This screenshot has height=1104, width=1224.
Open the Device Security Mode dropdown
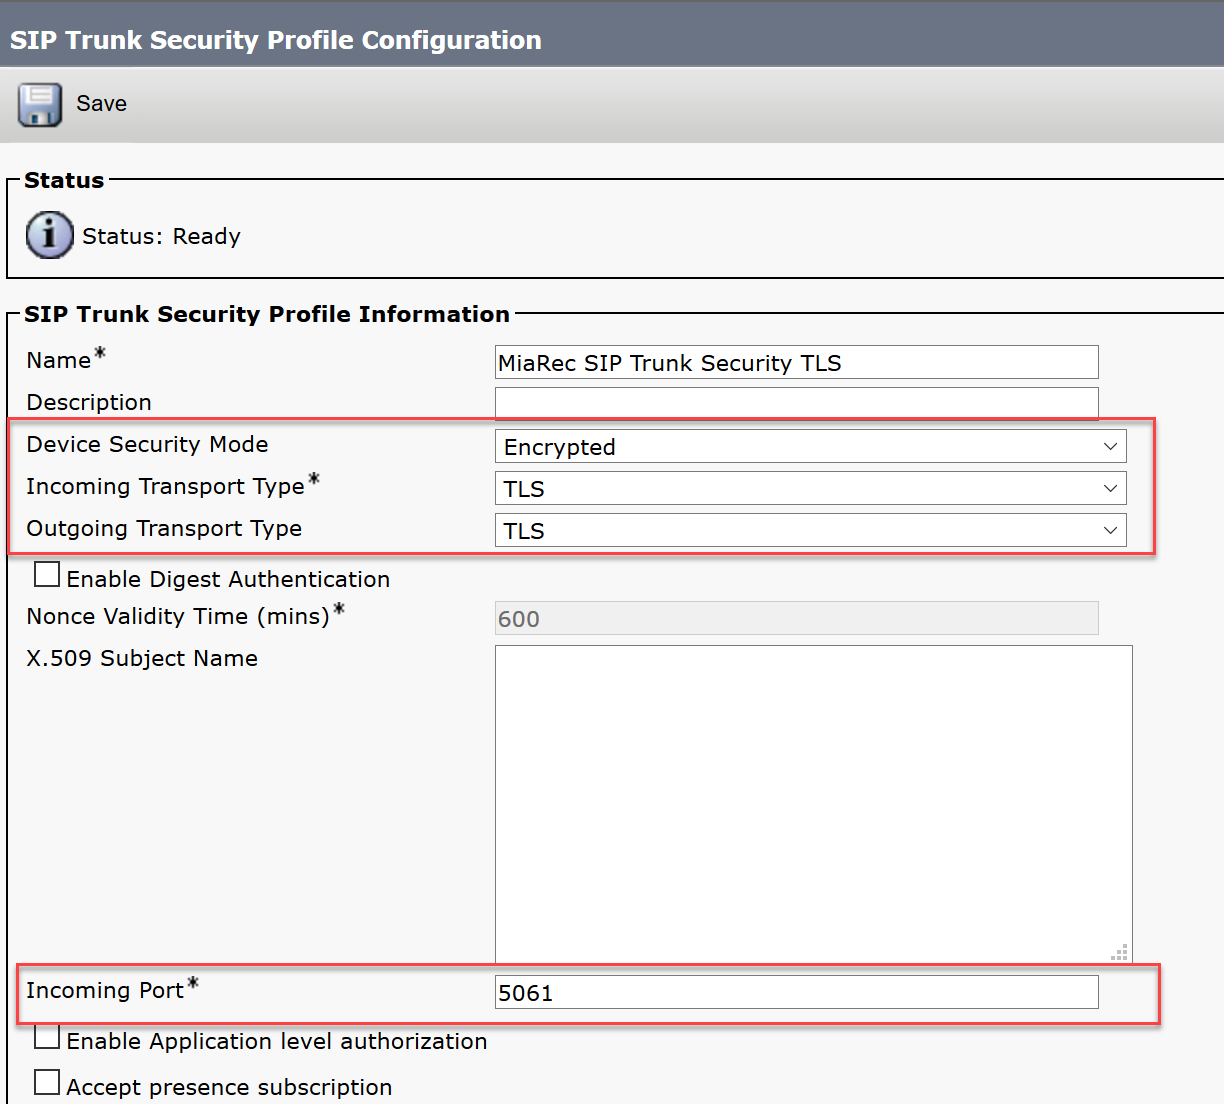[x=811, y=446]
